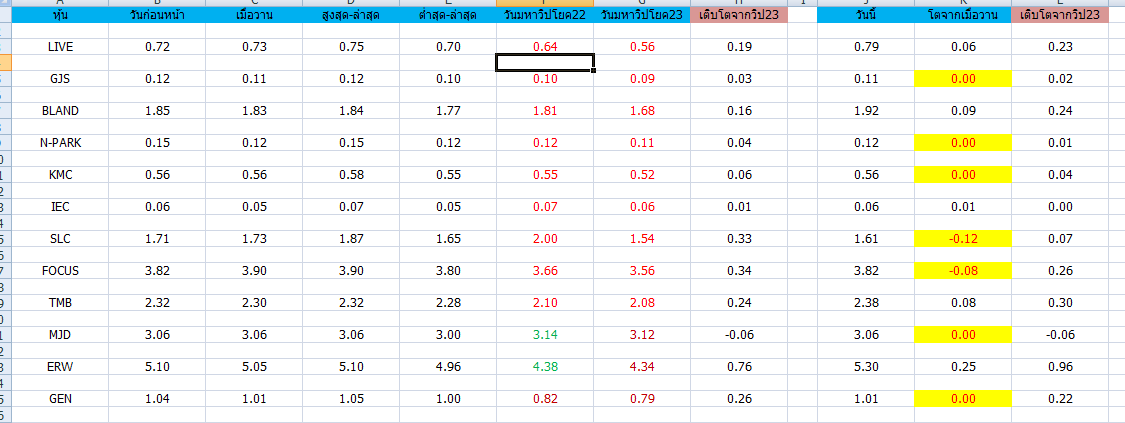The height and width of the screenshot is (423, 1125).
Task: Select 0.26 in the GEN row
Action: (x=739, y=399)
